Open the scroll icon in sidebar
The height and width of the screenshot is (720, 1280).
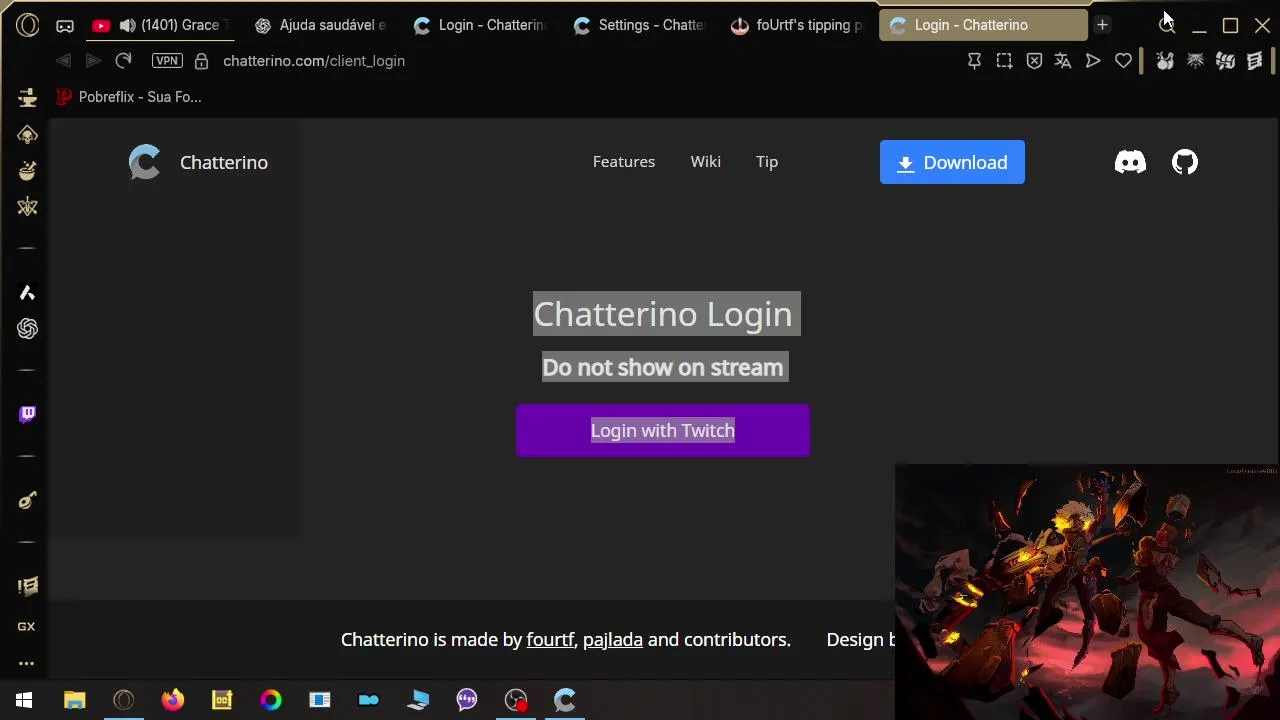click(28, 586)
